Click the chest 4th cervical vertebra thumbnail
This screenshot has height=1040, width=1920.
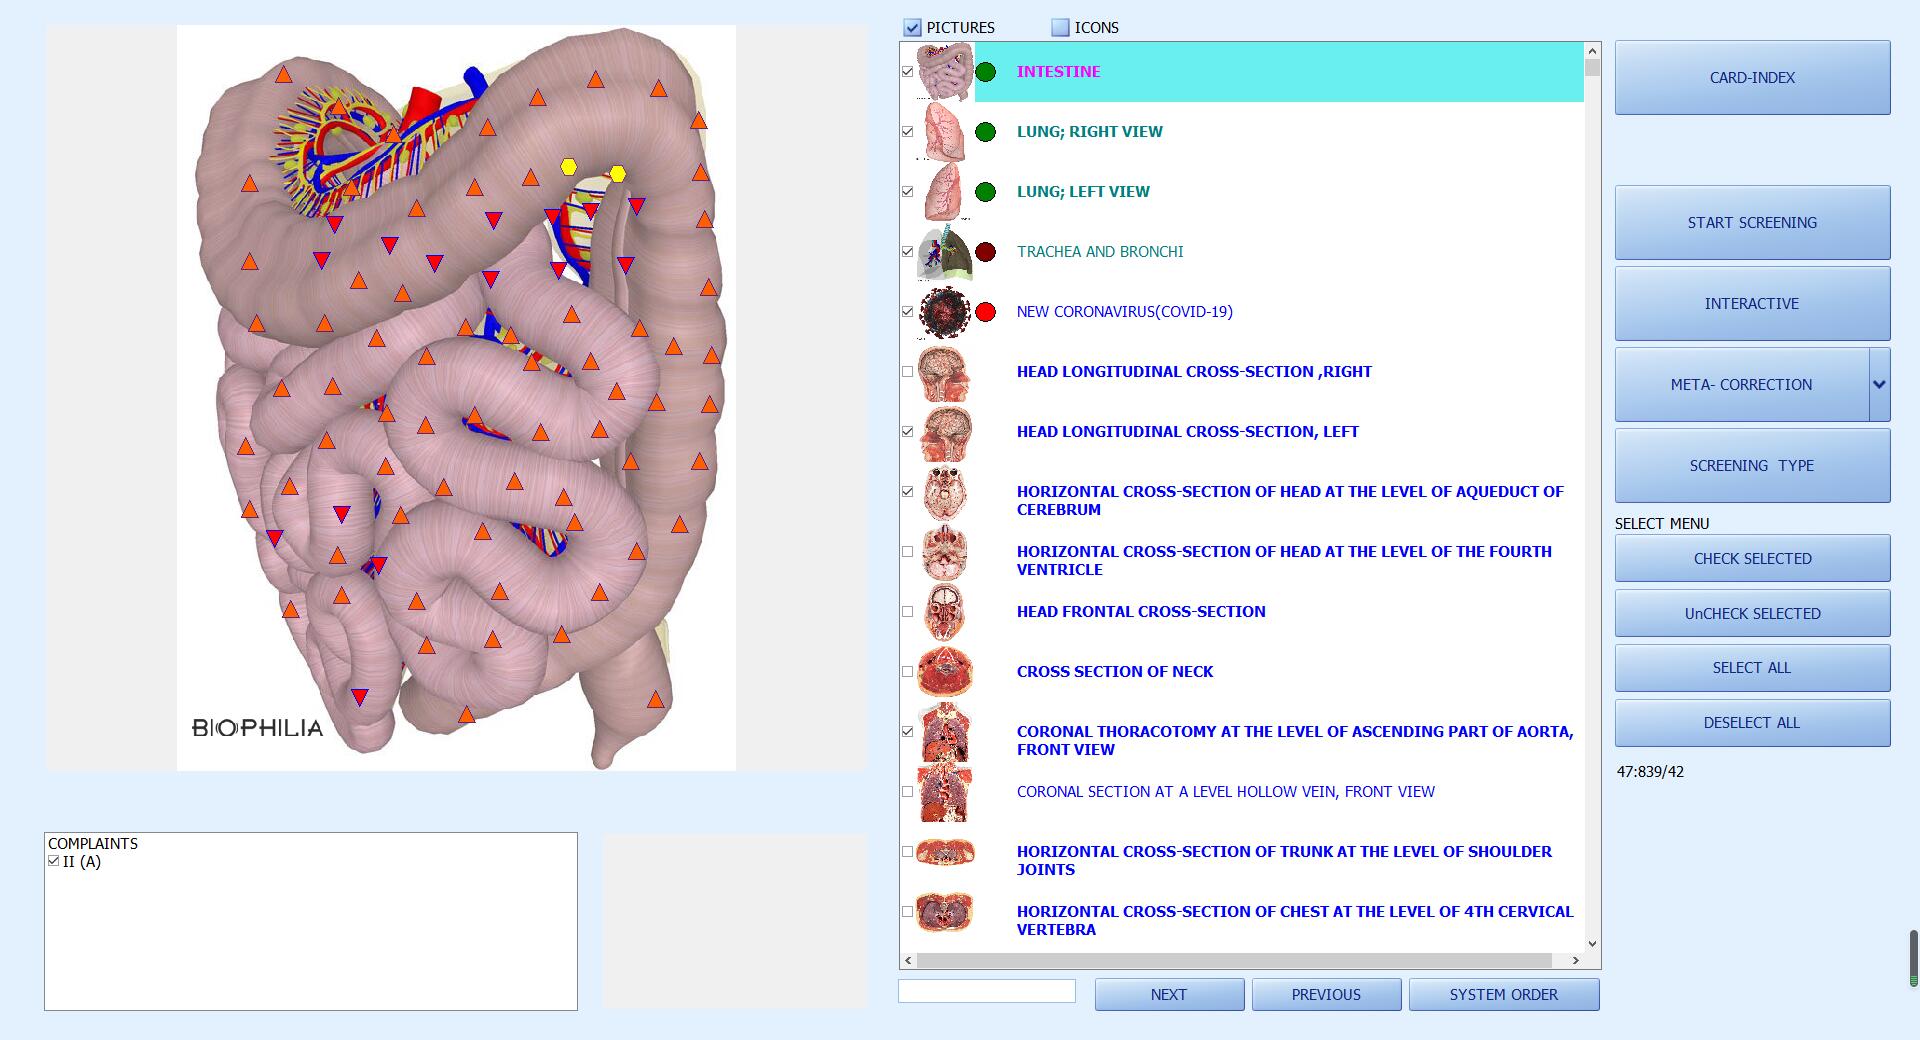point(945,912)
